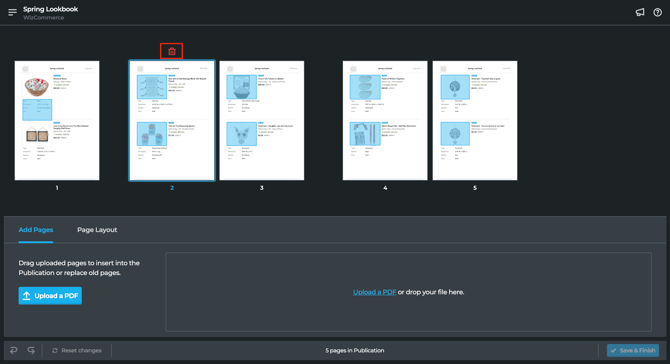This screenshot has height=364, width=670.
Task: Open the help question mark icon
Action: pyautogui.click(x=658, y=12)
